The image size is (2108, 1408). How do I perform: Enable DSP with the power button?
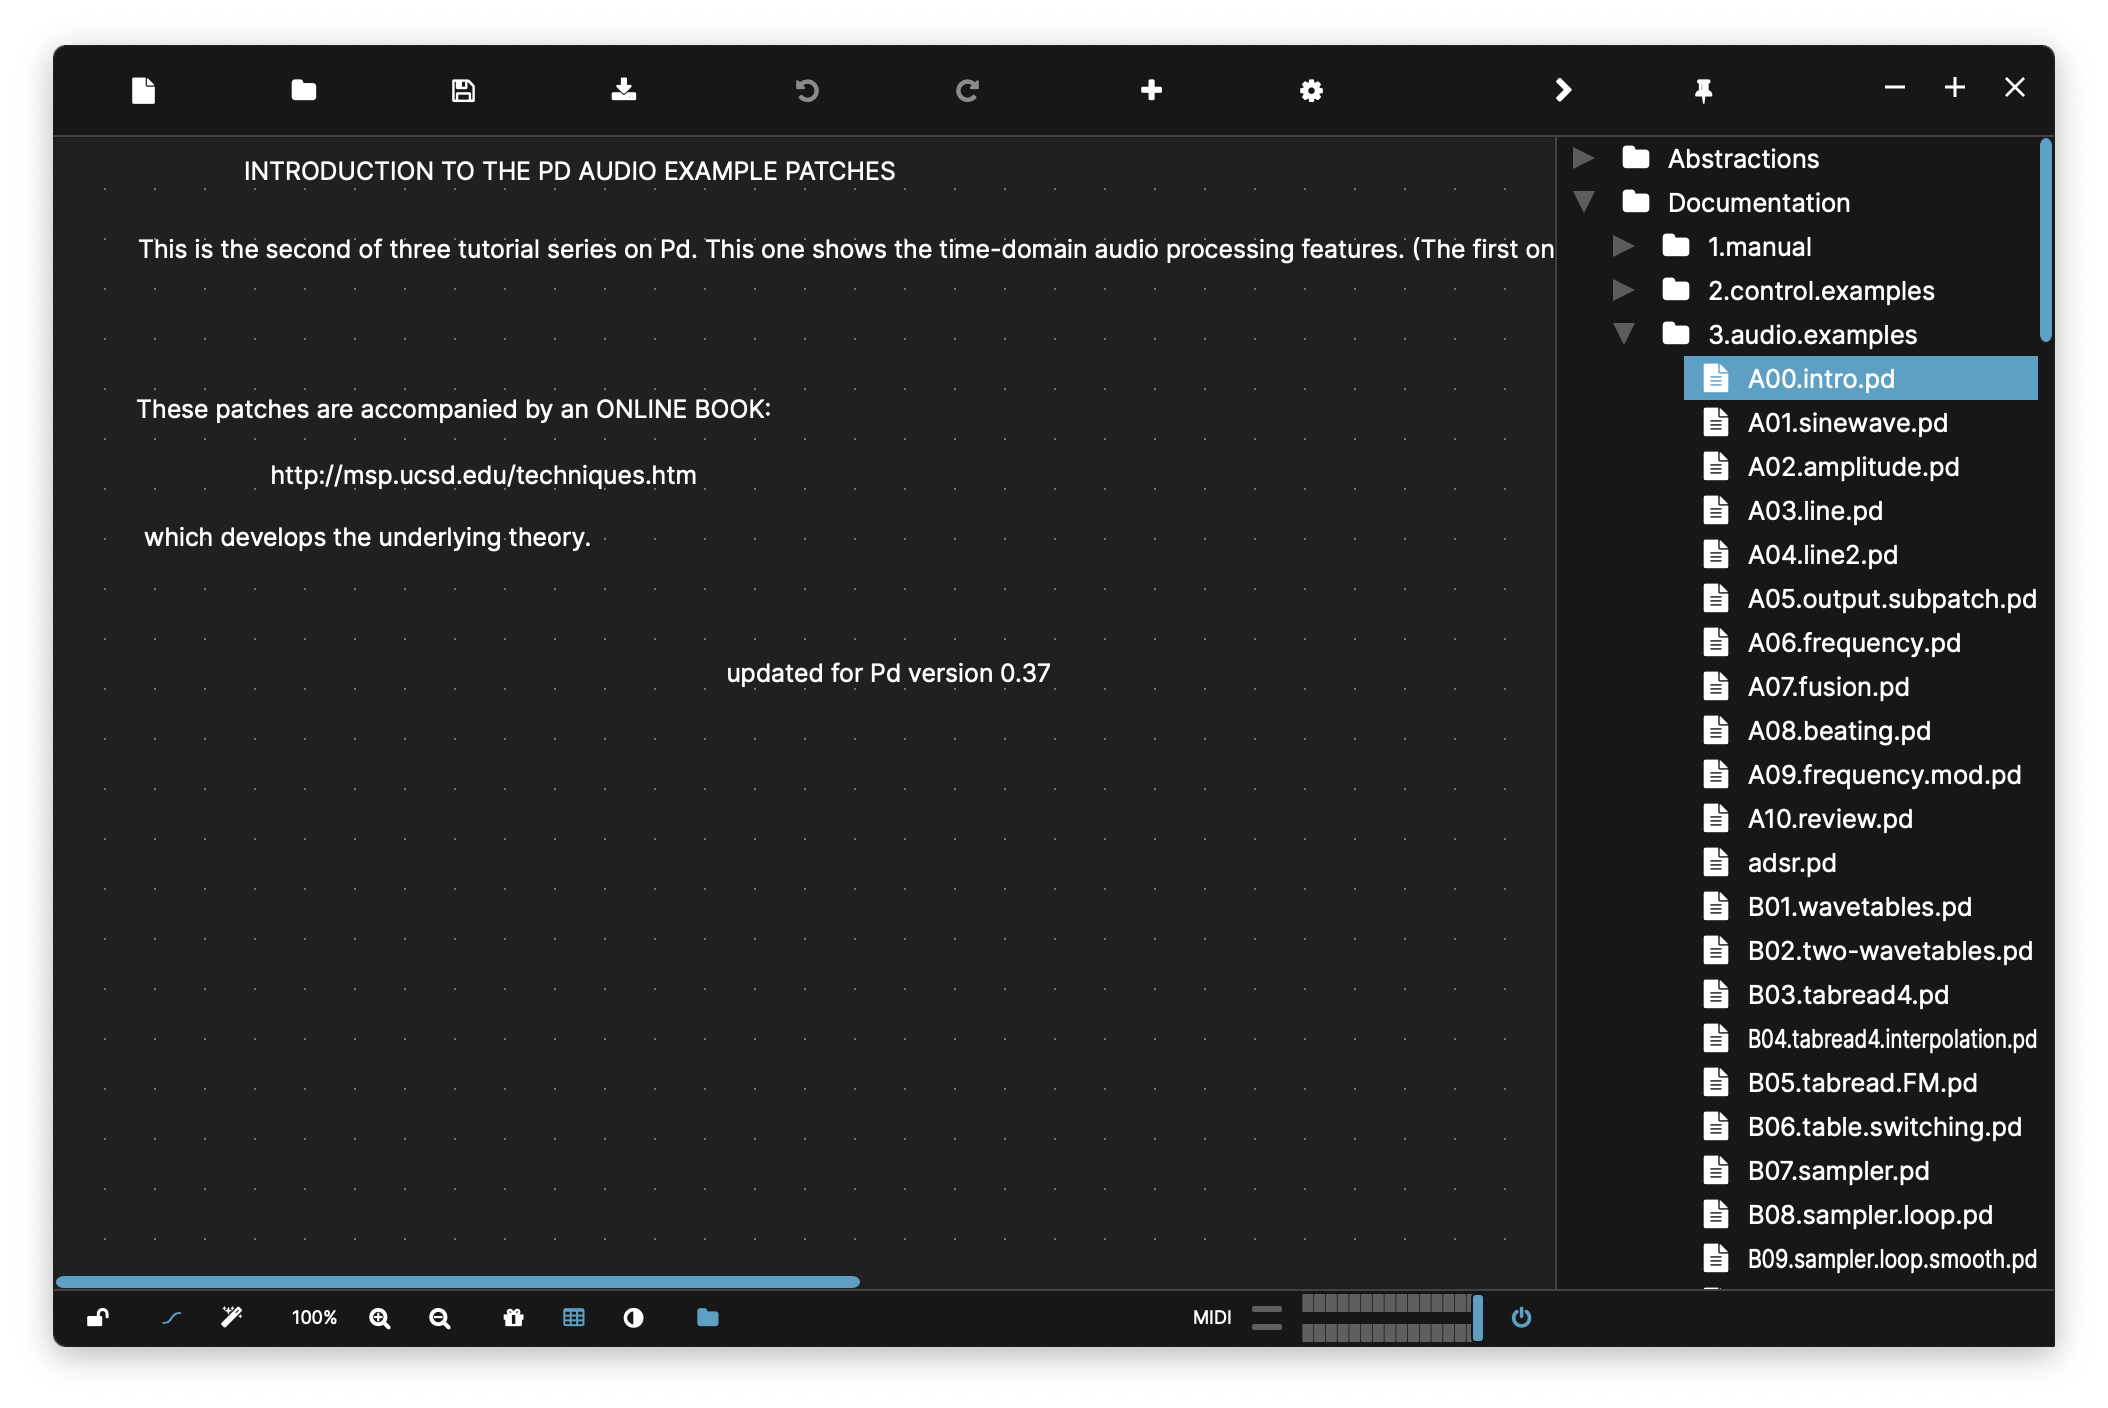tap(1521, 1318)
